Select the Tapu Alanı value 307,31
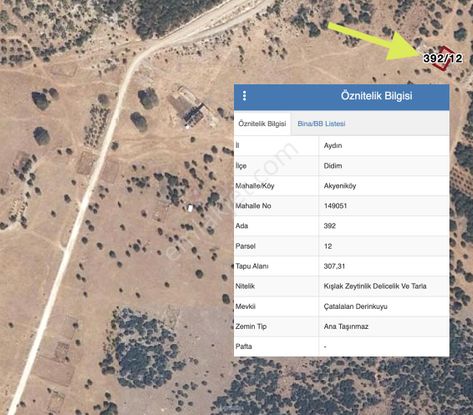This screenshot has width=473, height=415. pos(334,266)
